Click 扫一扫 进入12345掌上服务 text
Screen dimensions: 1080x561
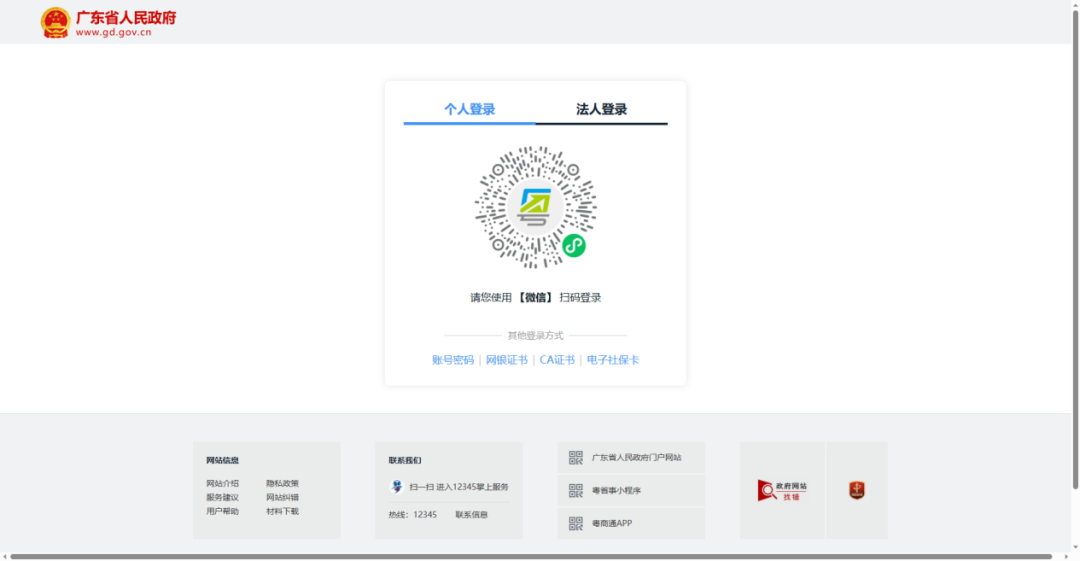(459, 487)
